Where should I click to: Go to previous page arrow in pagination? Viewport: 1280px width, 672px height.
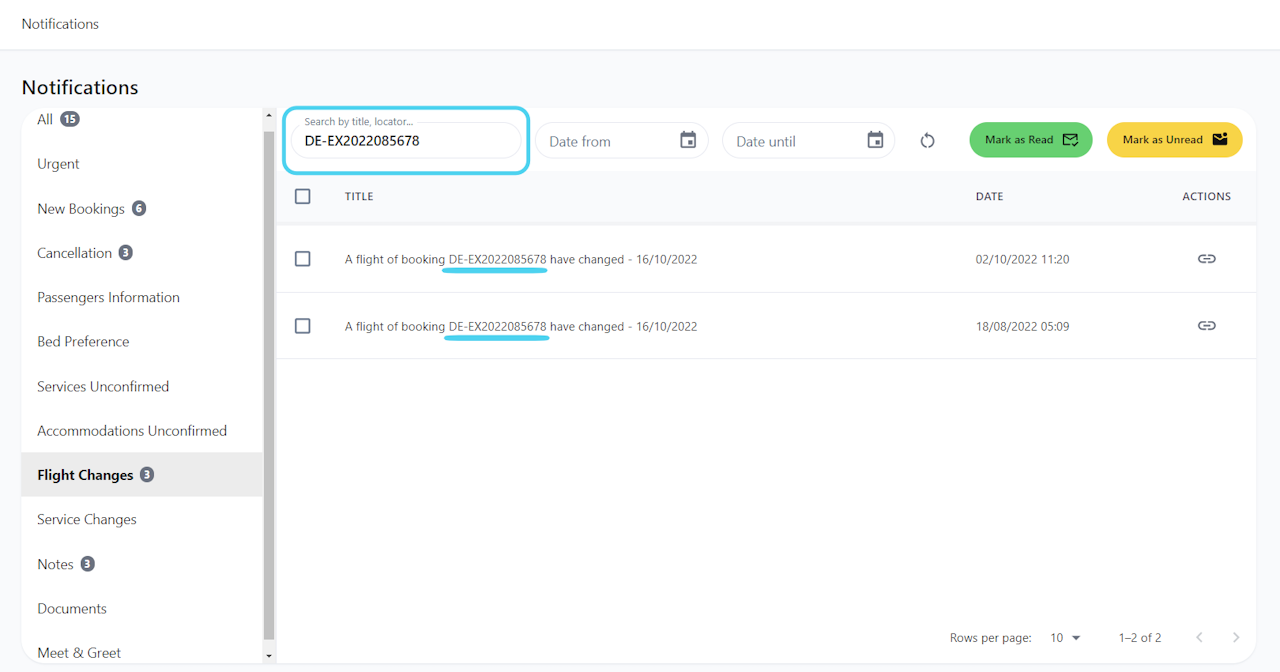1199,637
